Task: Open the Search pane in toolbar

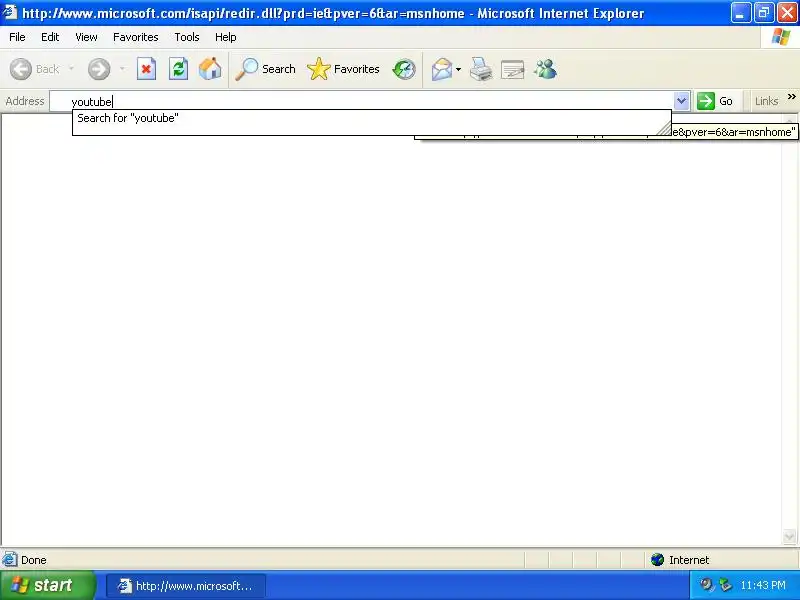Action: pos(265,69)
